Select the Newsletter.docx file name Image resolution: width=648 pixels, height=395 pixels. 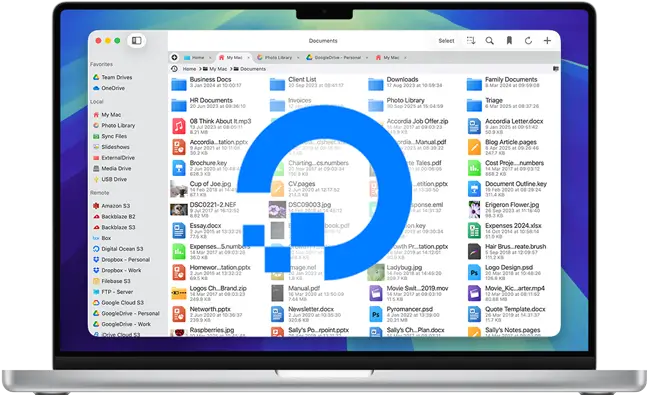click(311, 309)
